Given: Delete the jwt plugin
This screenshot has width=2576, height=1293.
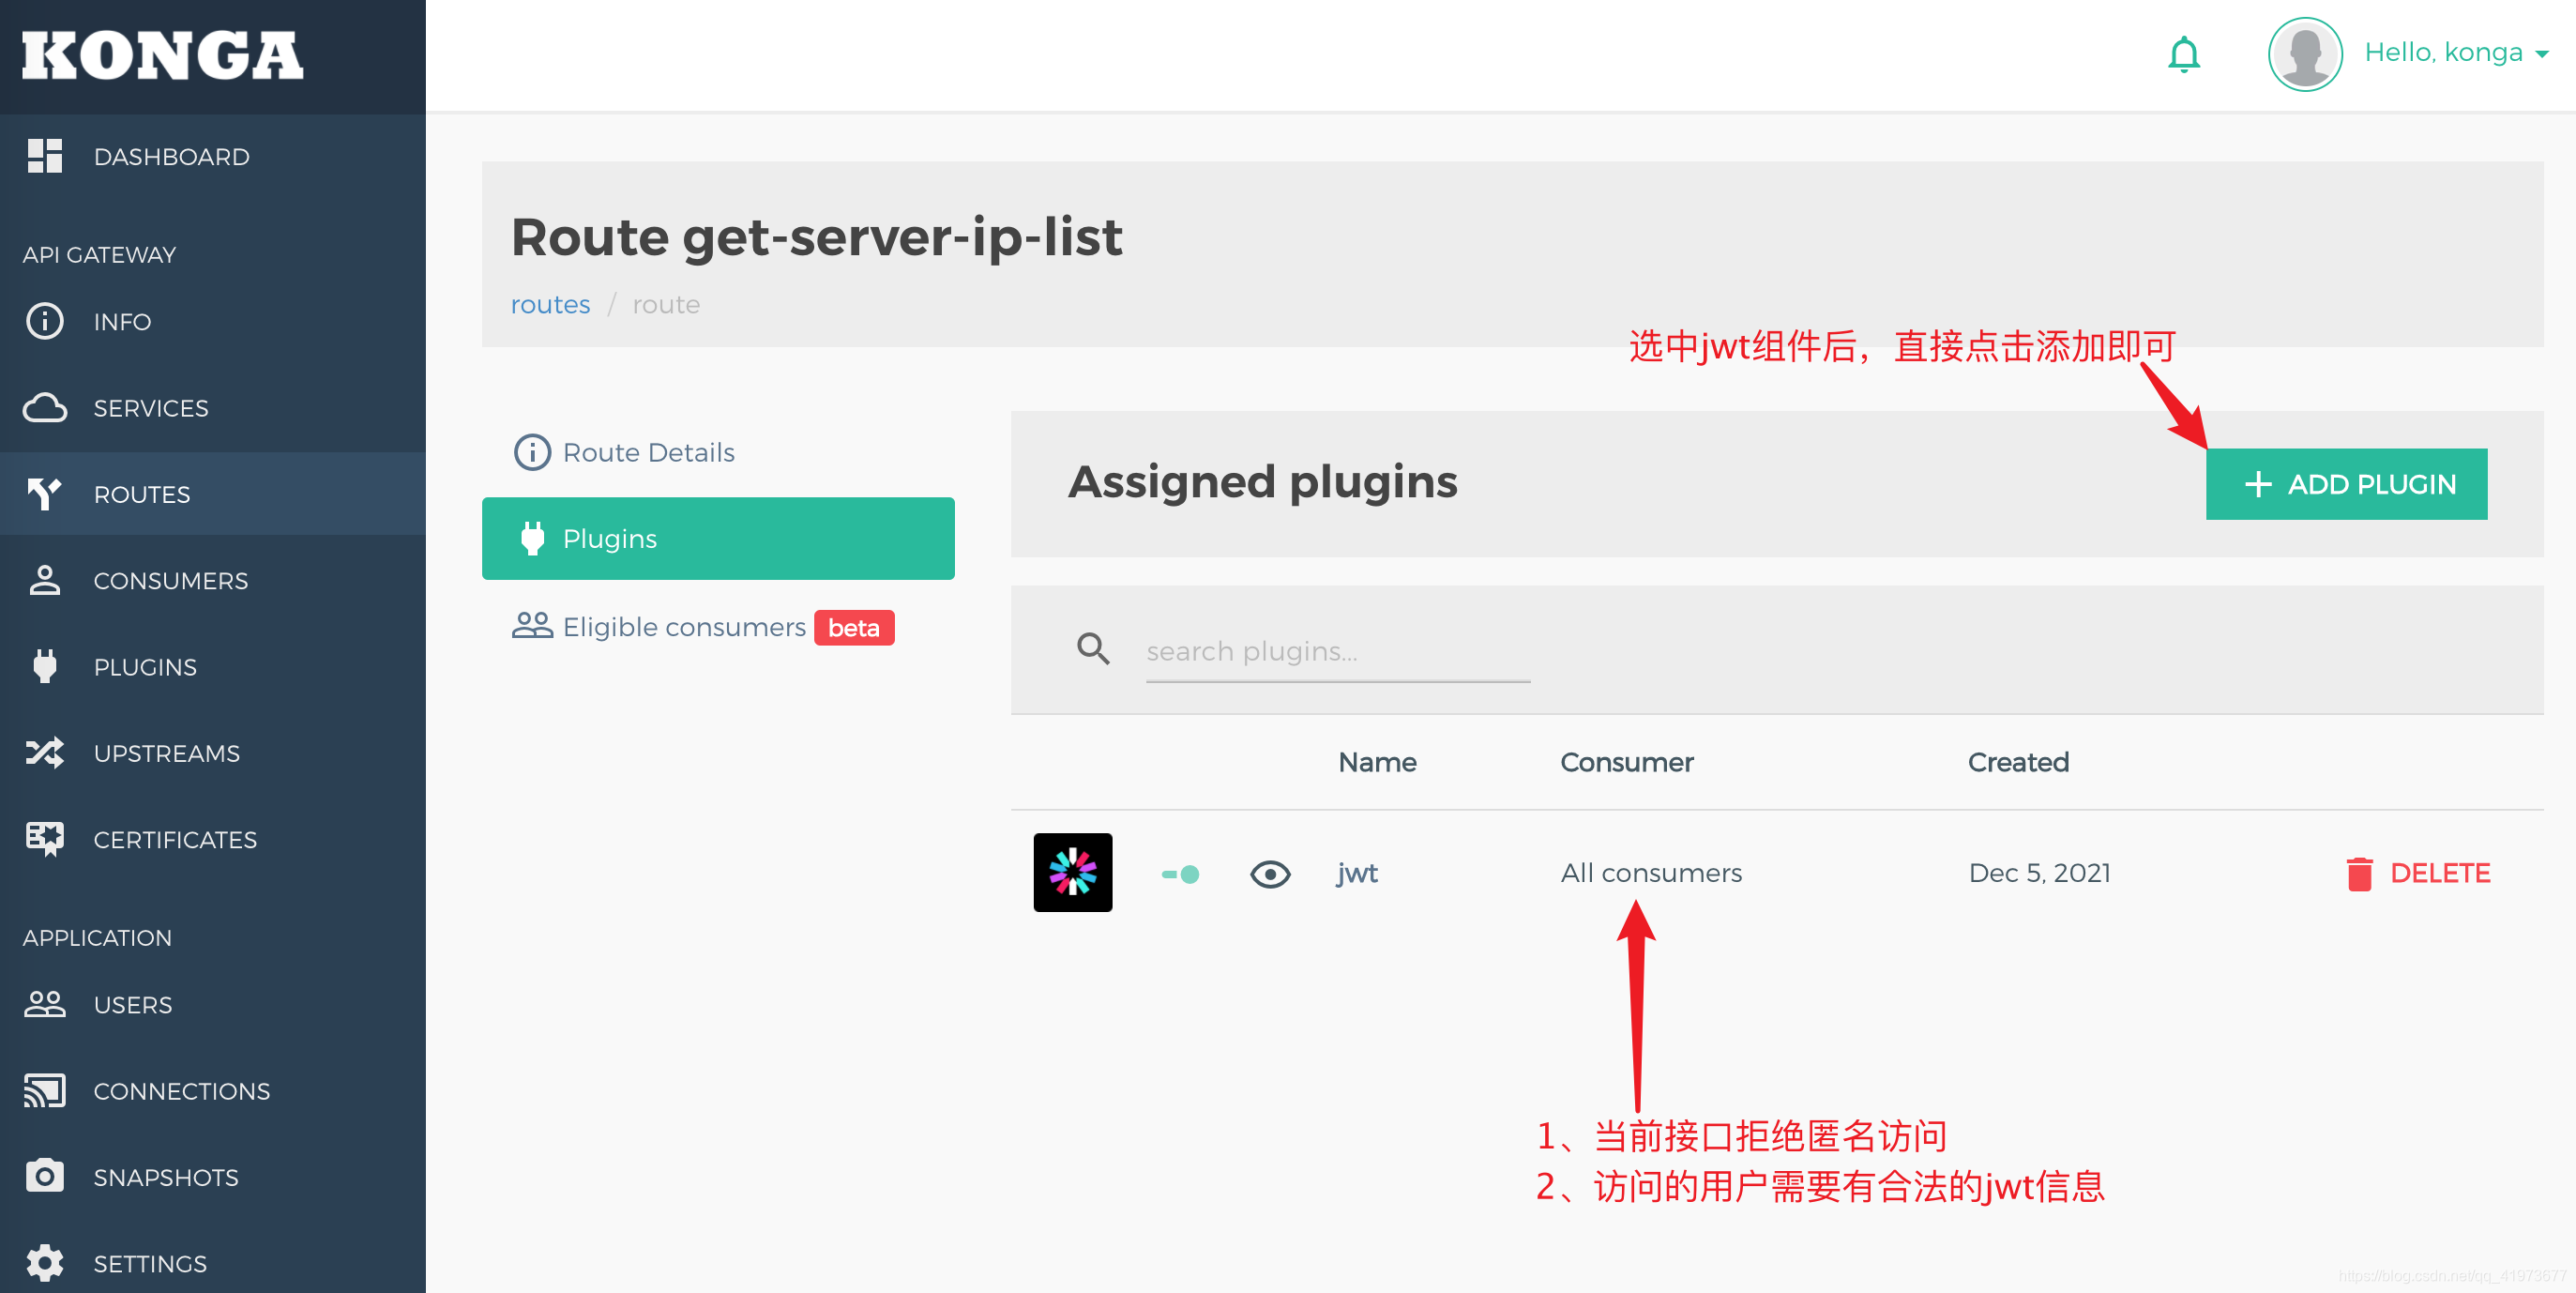Looking at the screenshot, I should point(2419,873).
